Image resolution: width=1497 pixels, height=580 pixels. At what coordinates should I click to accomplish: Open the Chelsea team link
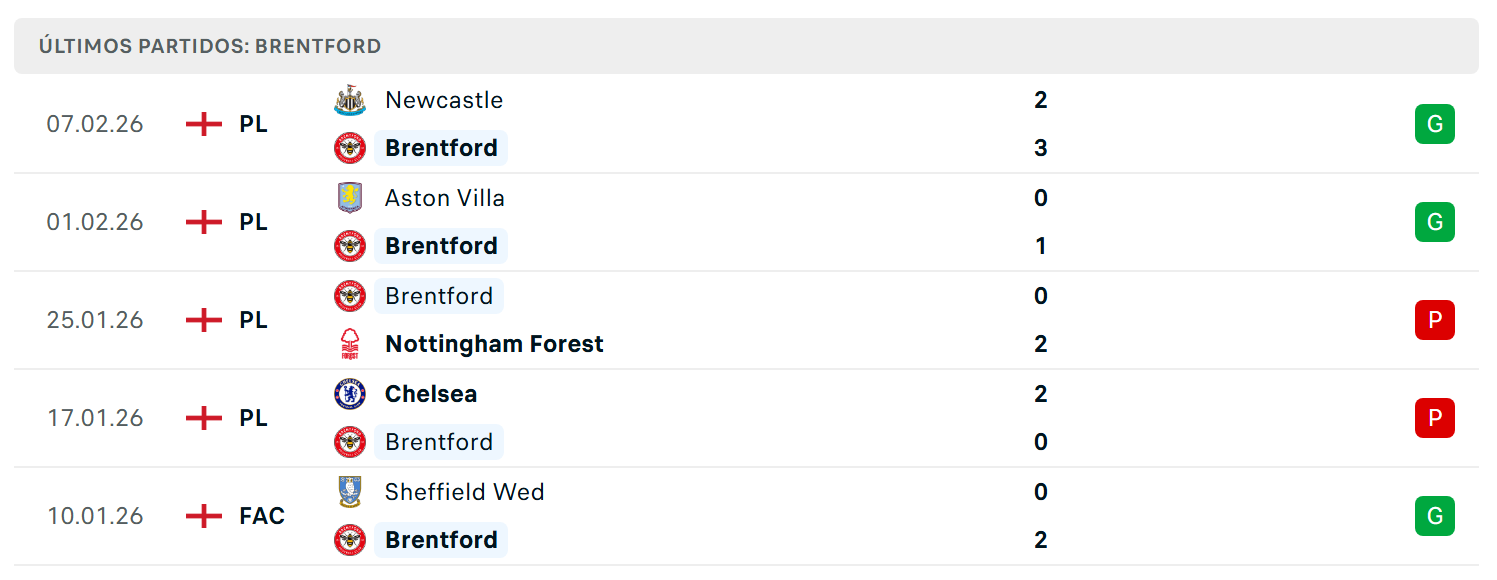(431, 394)
